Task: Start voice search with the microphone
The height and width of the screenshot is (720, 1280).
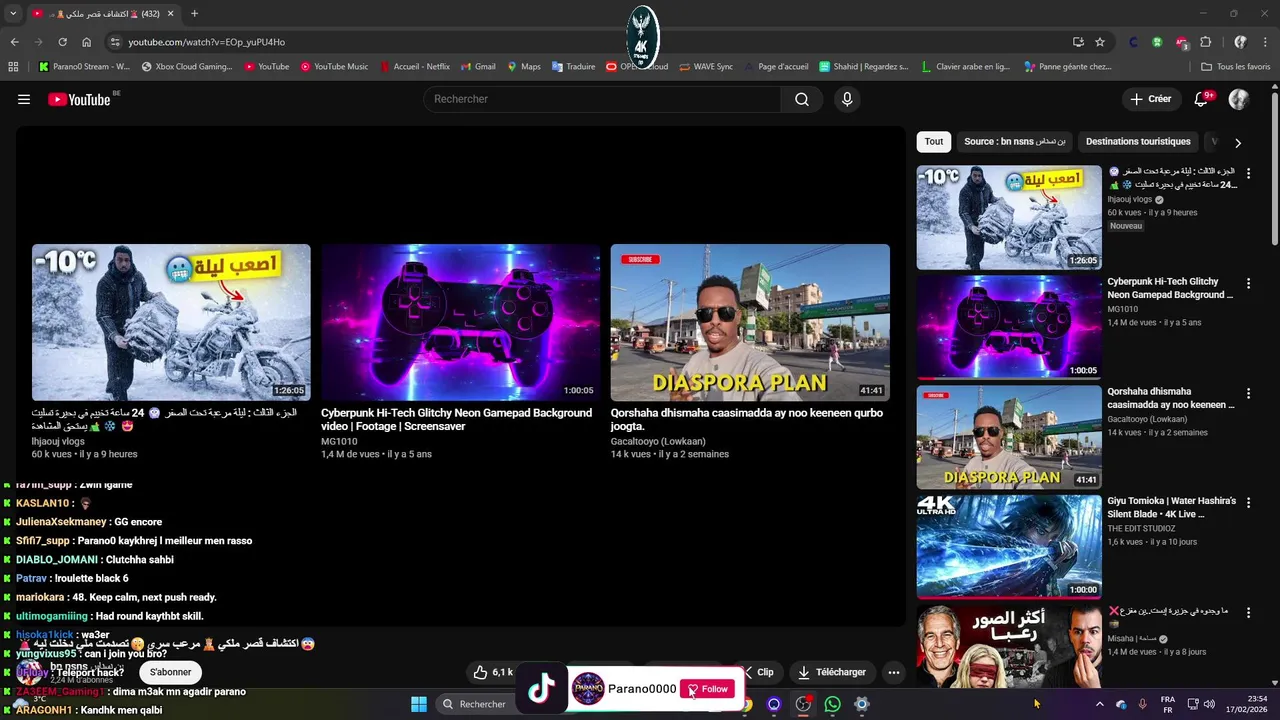Action: tap(847, 99)
